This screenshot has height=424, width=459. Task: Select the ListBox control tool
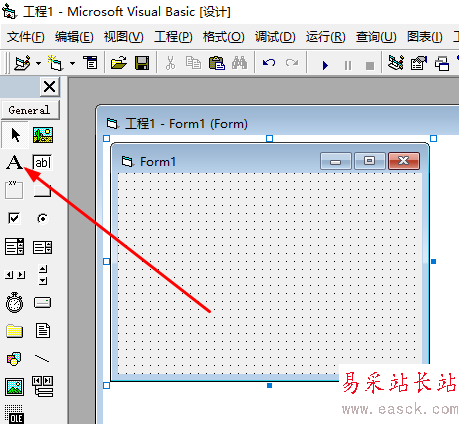(42, 247)
